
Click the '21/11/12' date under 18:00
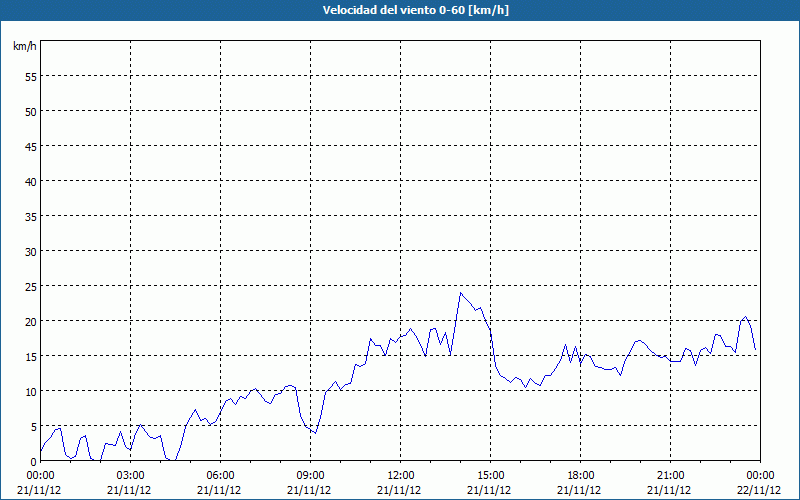point(579,490)
